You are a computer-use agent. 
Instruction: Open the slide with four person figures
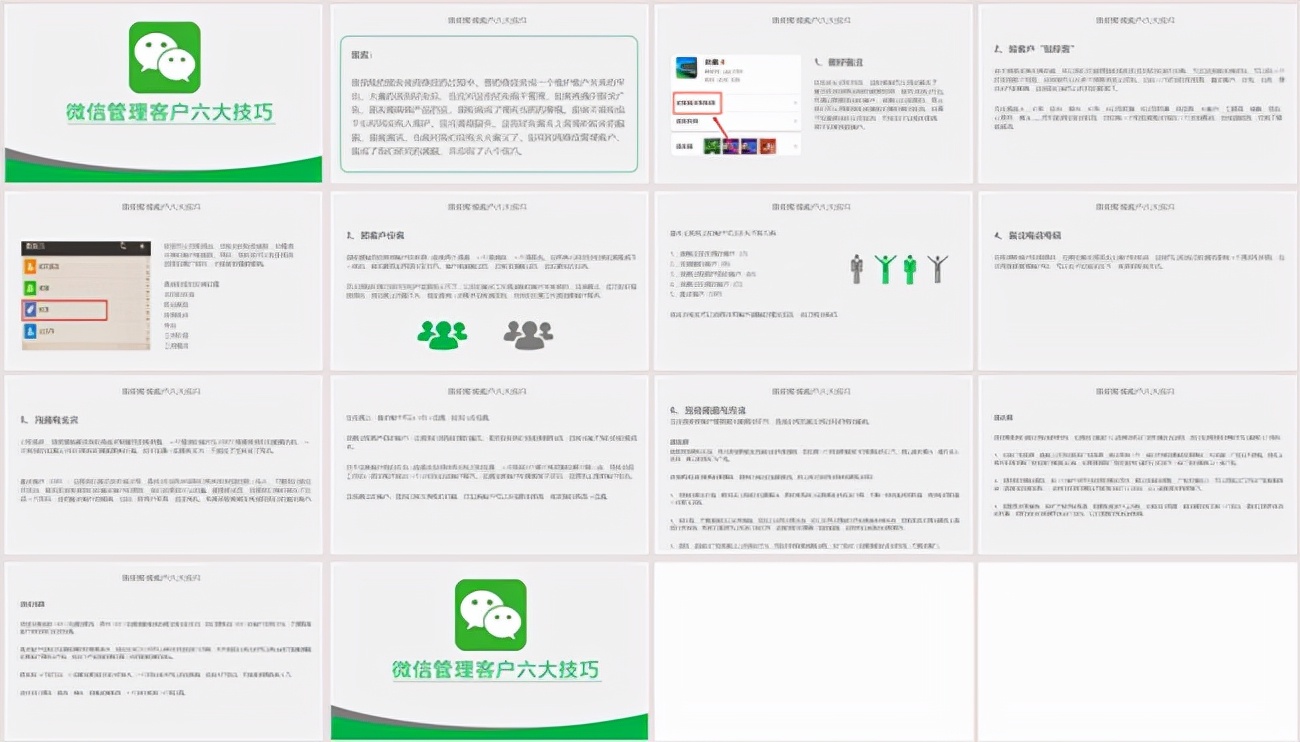point(813,280)
